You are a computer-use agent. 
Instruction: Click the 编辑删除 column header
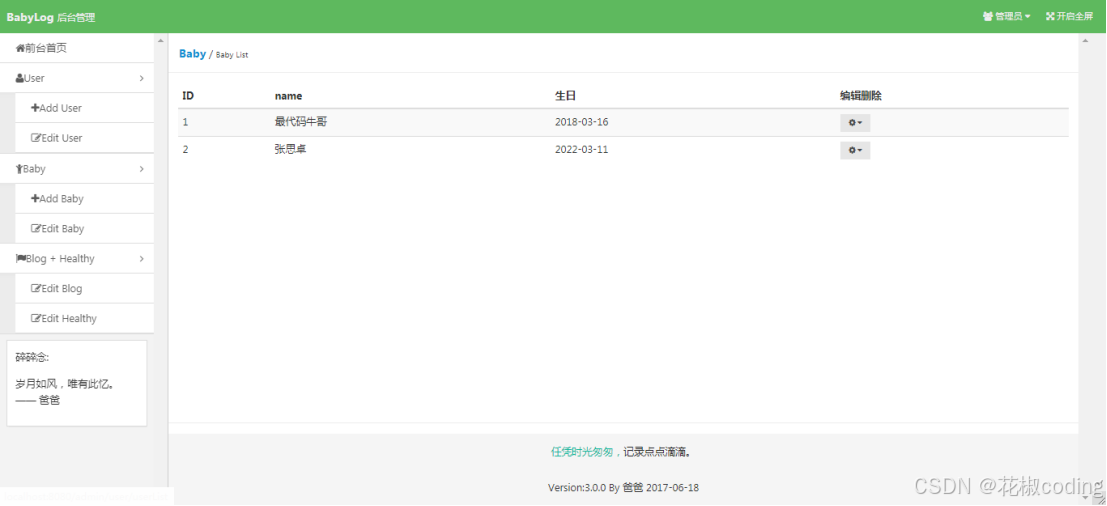pyautogui.click(x=861, y=95)
